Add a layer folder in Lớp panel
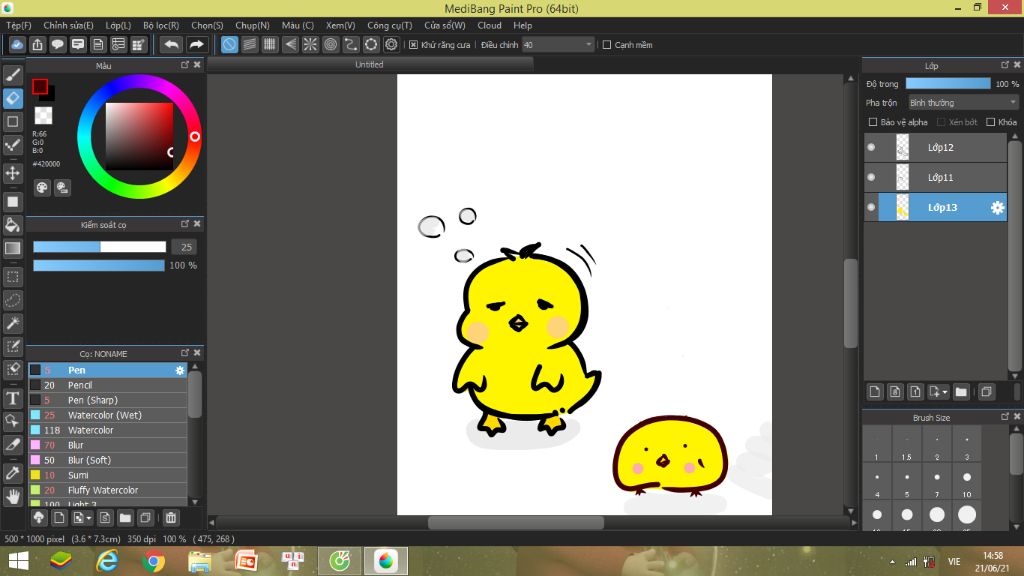 coord(961,392)
